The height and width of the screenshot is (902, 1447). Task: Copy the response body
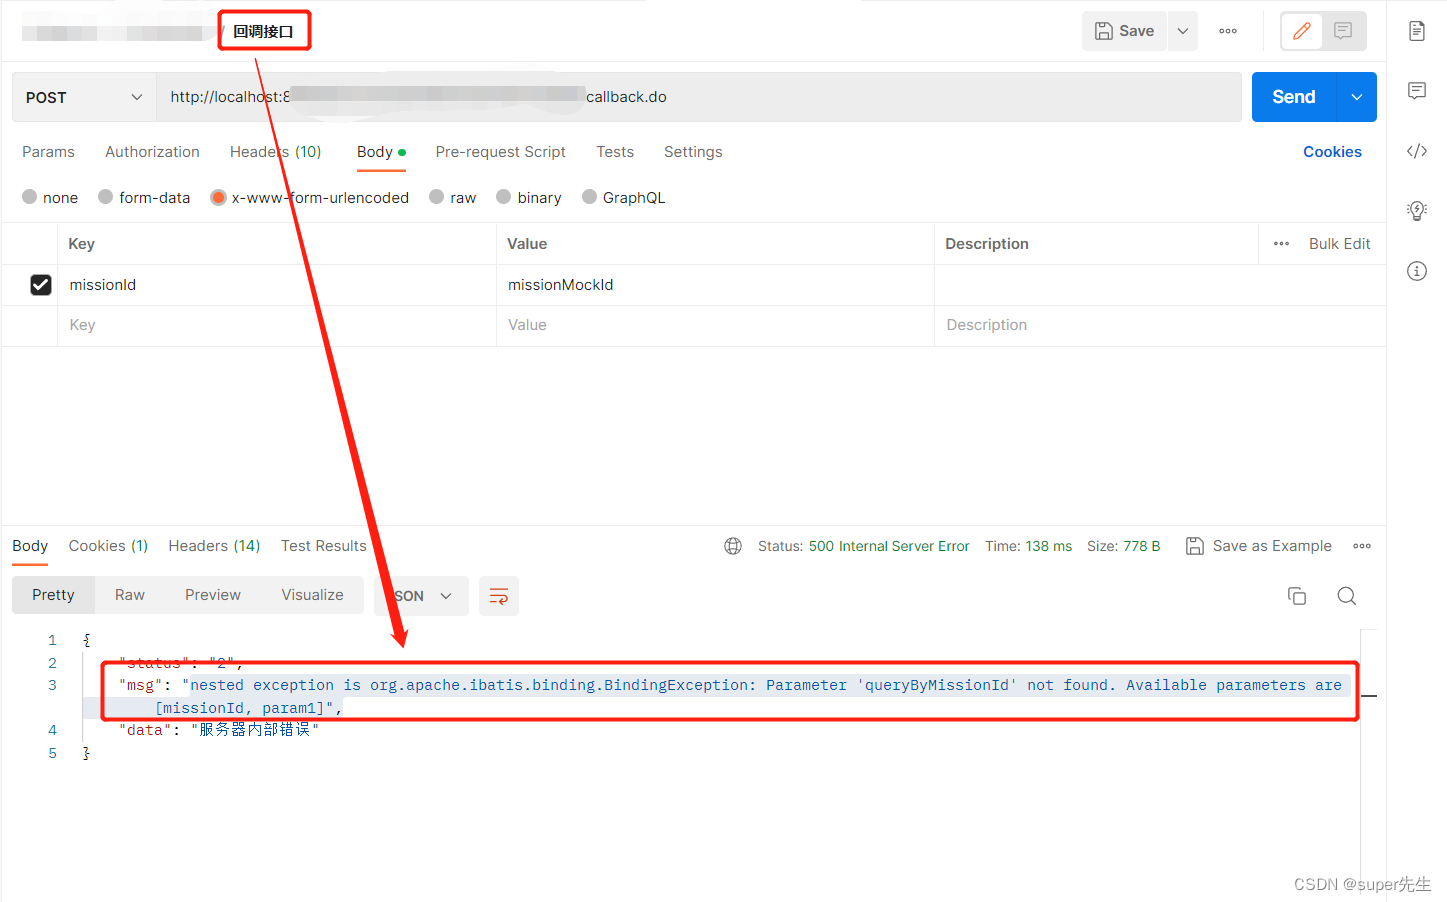click(1297, 596)
